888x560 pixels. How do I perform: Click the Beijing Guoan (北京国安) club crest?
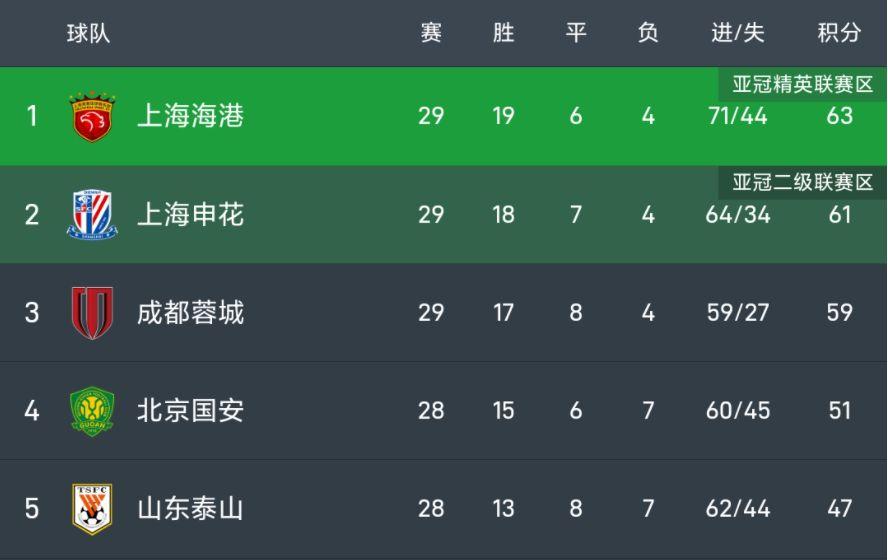point(92,411)
